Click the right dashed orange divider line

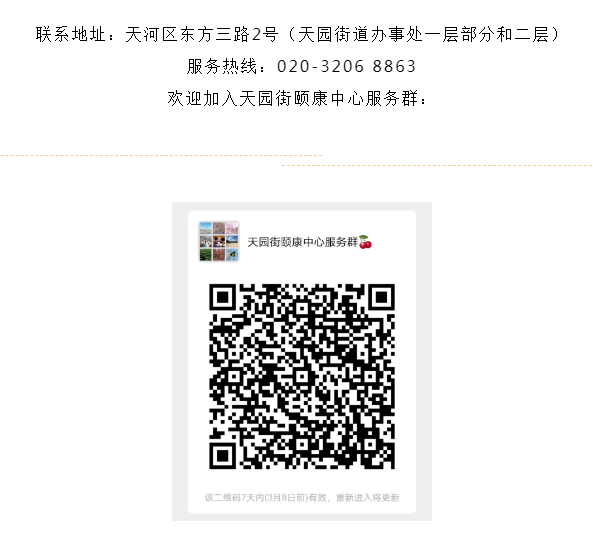point(437,165)
